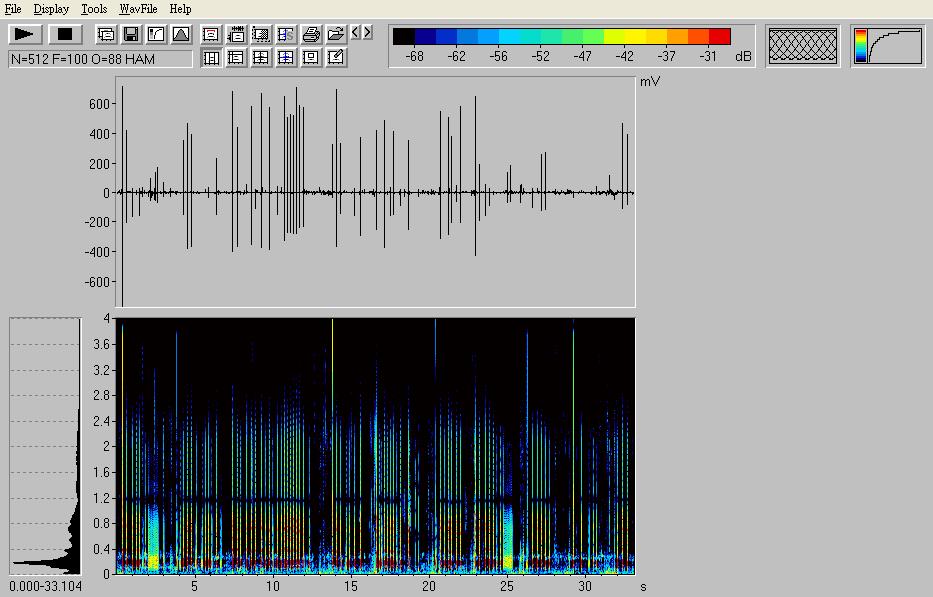Screen dimensions: 933x597
Task: Open the Display menu
Action: coord(51,9)
